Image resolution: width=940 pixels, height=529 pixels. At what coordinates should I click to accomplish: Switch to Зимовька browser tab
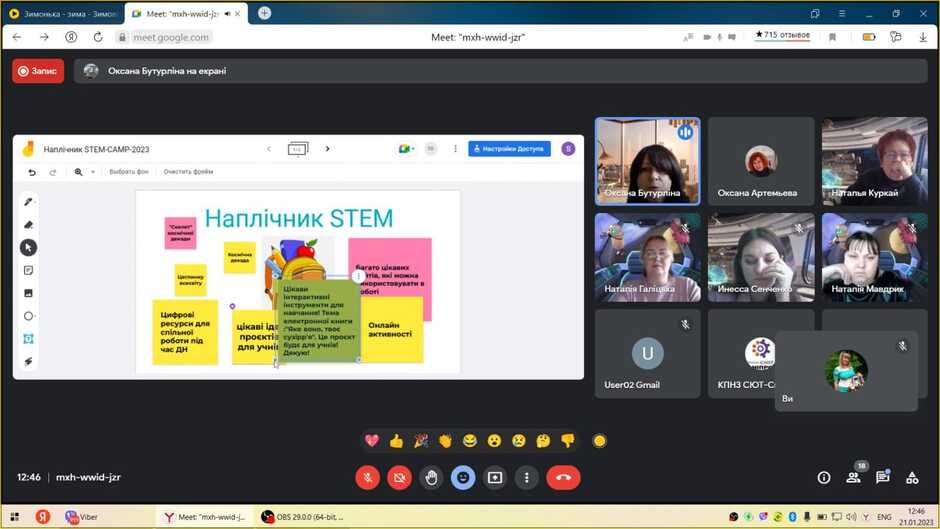click(64, 14)
